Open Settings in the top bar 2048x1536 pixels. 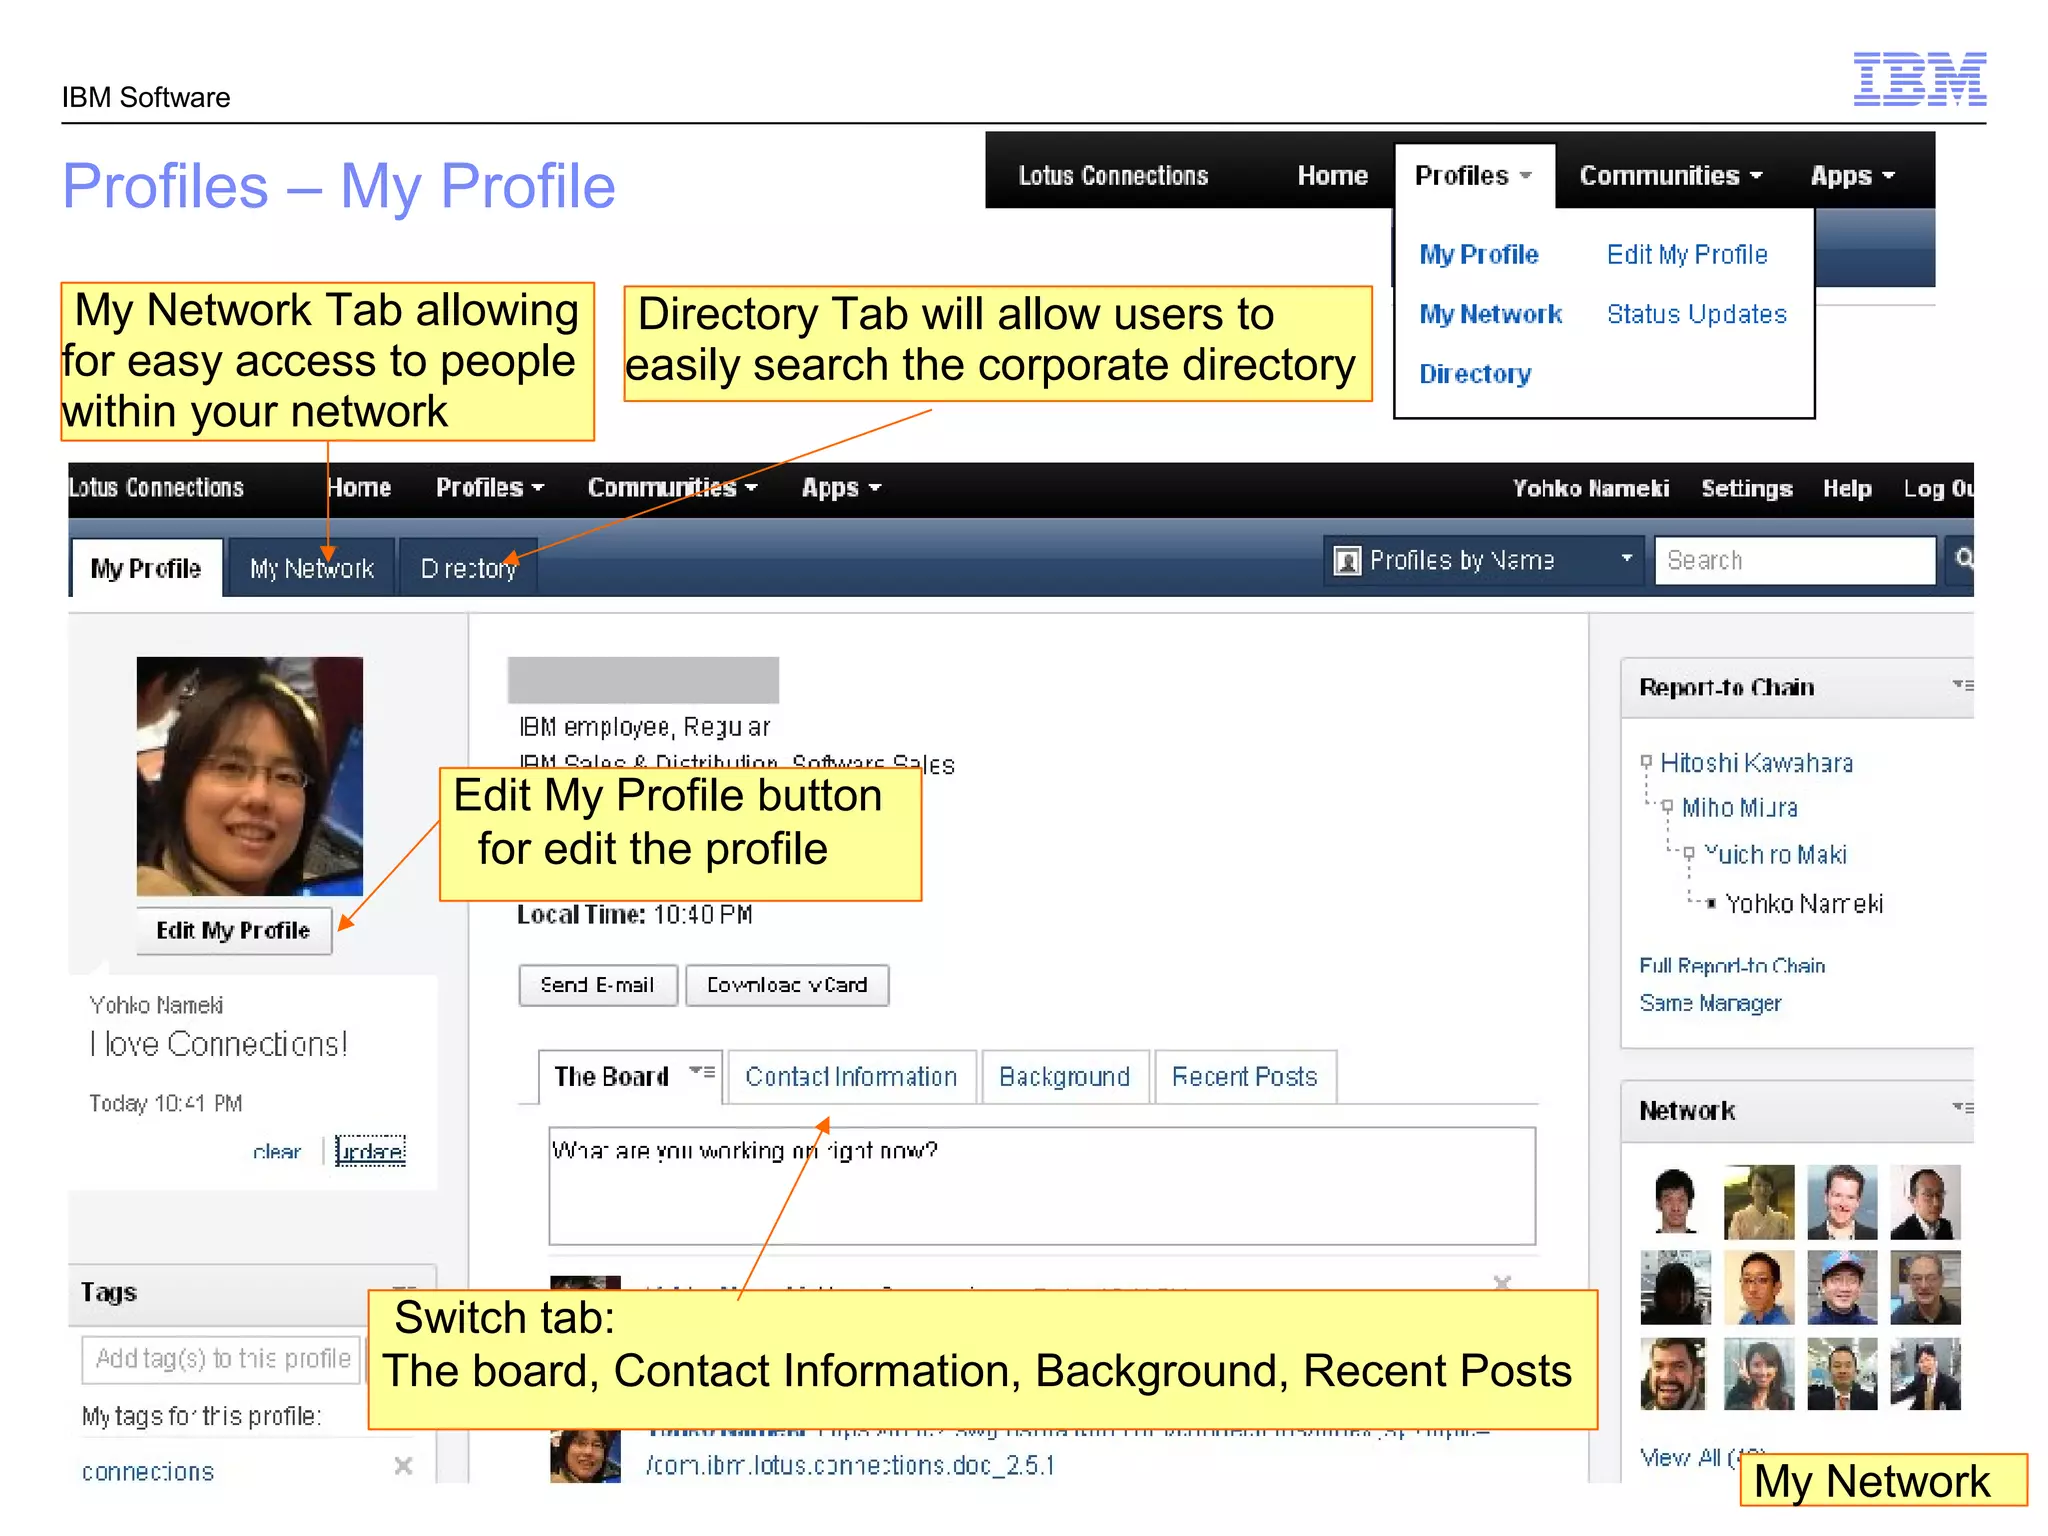[x=1746, y=488]
